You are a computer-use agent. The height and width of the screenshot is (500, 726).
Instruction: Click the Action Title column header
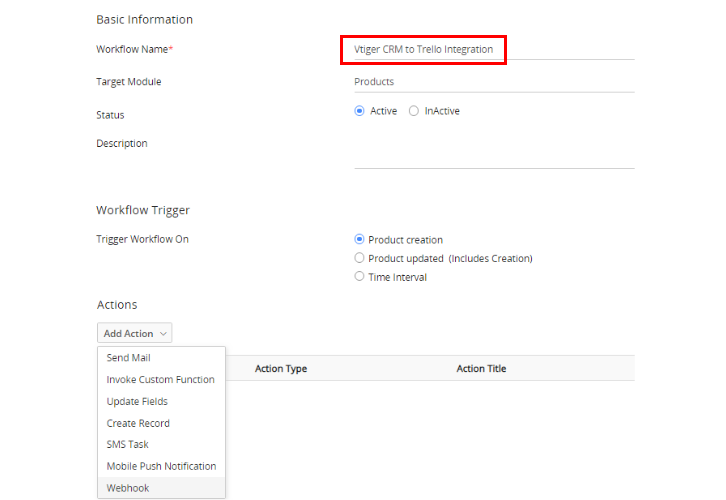(x=481, y=369)
